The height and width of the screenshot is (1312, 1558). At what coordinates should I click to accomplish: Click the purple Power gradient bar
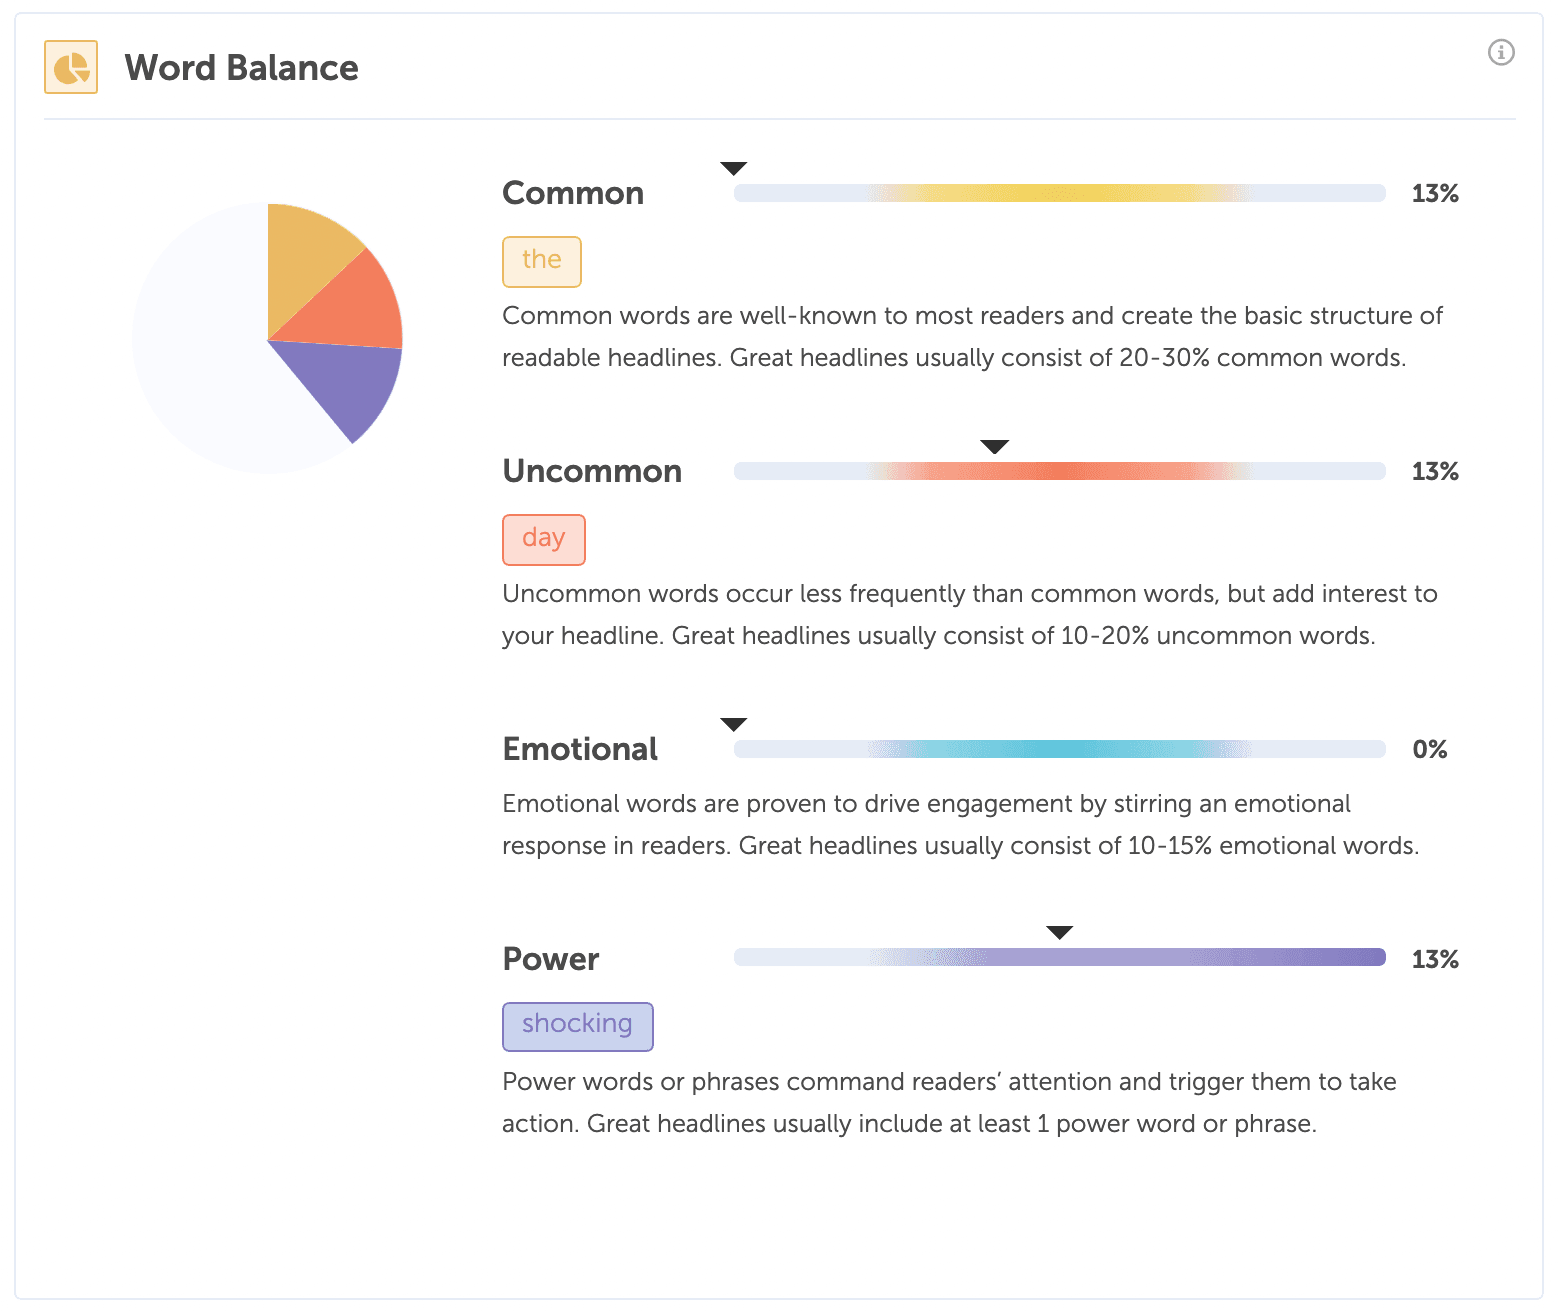1059,957
